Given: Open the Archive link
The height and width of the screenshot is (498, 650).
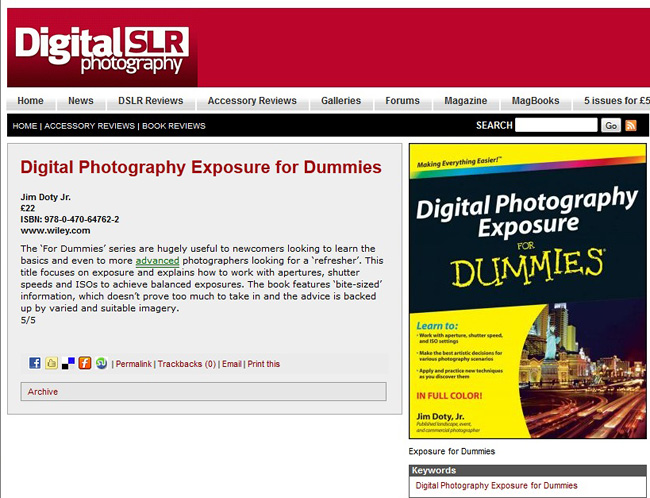Looking at the screenshot, I should click(x=43, y=392).
